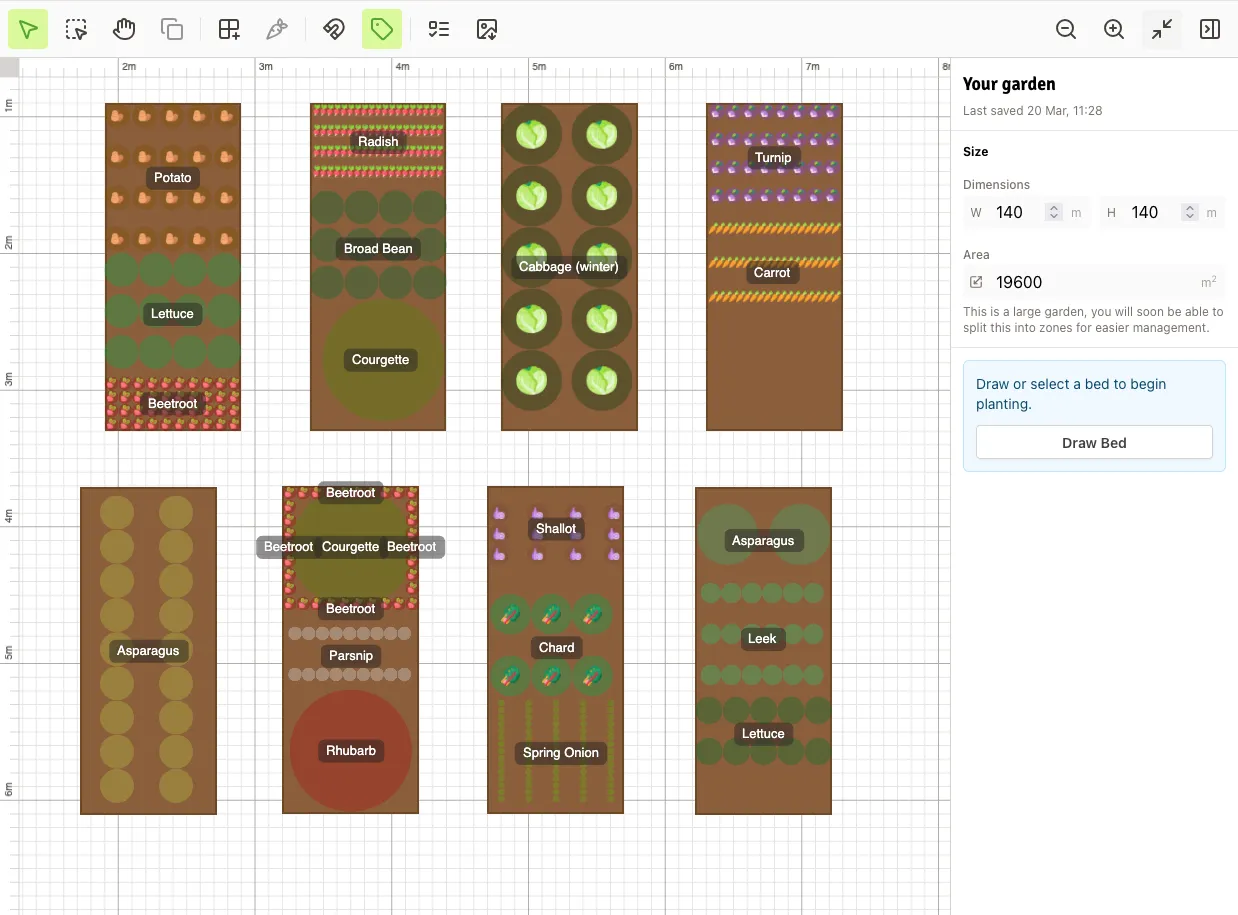Image resolution: width=1238 pixels, height=915 pixels.
Task: Open the checklist panel icon
Action: [x=438, y=29]
